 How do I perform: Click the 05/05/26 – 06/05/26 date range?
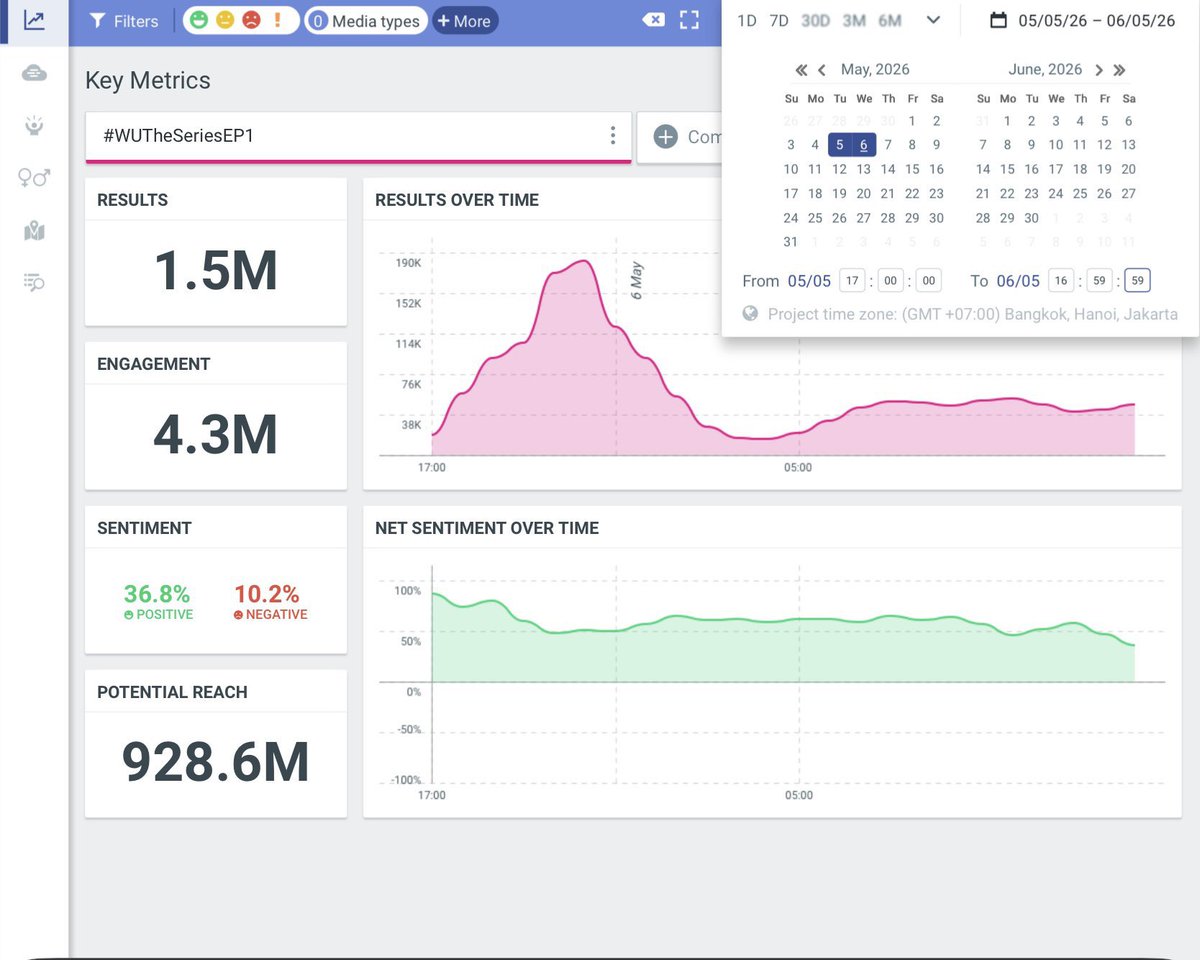point(1097,20)
